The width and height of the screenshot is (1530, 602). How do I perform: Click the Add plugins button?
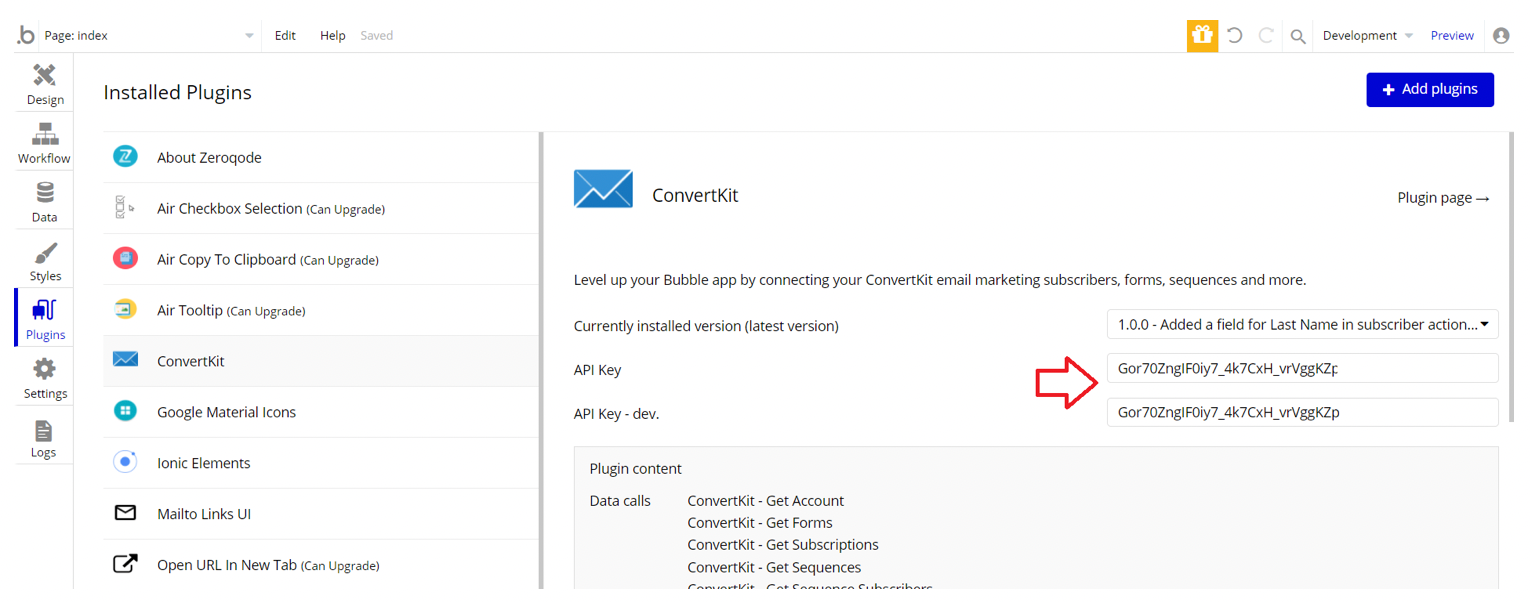[1430, 89]
